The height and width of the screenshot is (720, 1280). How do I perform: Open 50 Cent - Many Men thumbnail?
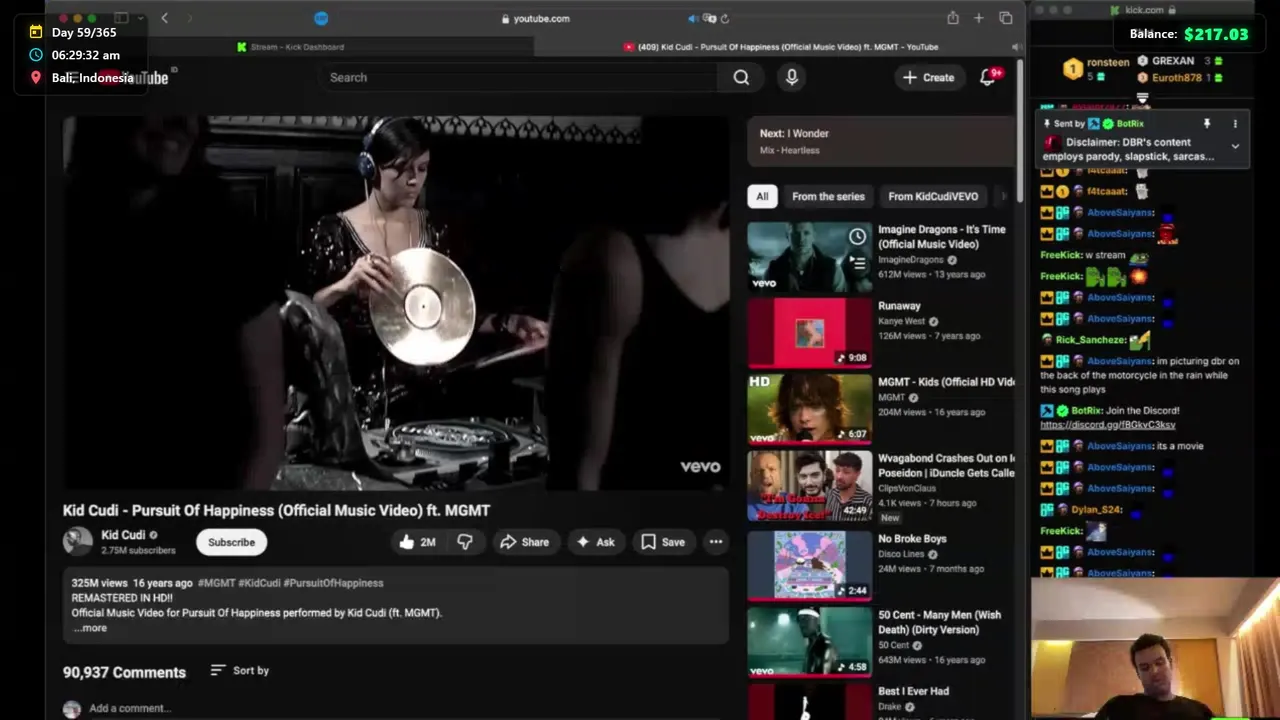coord(809,642)
